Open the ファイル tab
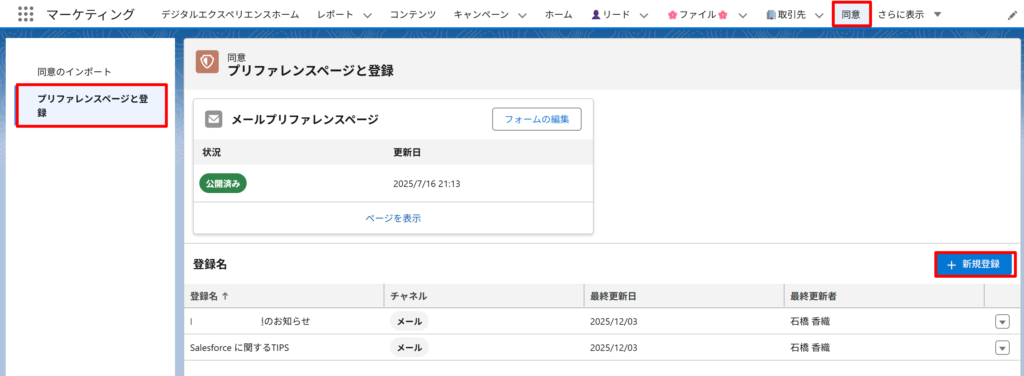The image size is (1024, 376). (697, 14)
